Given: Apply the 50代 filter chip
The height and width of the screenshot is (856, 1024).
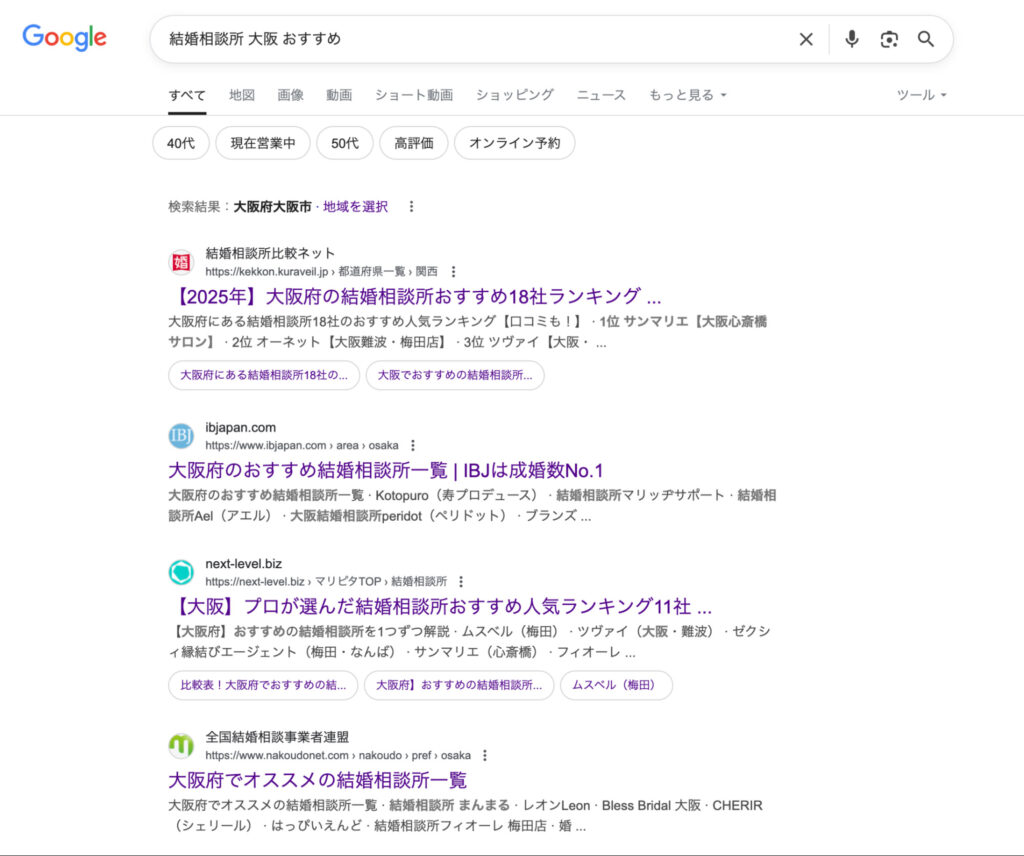Looking at the screenshot, I should 345,143.
